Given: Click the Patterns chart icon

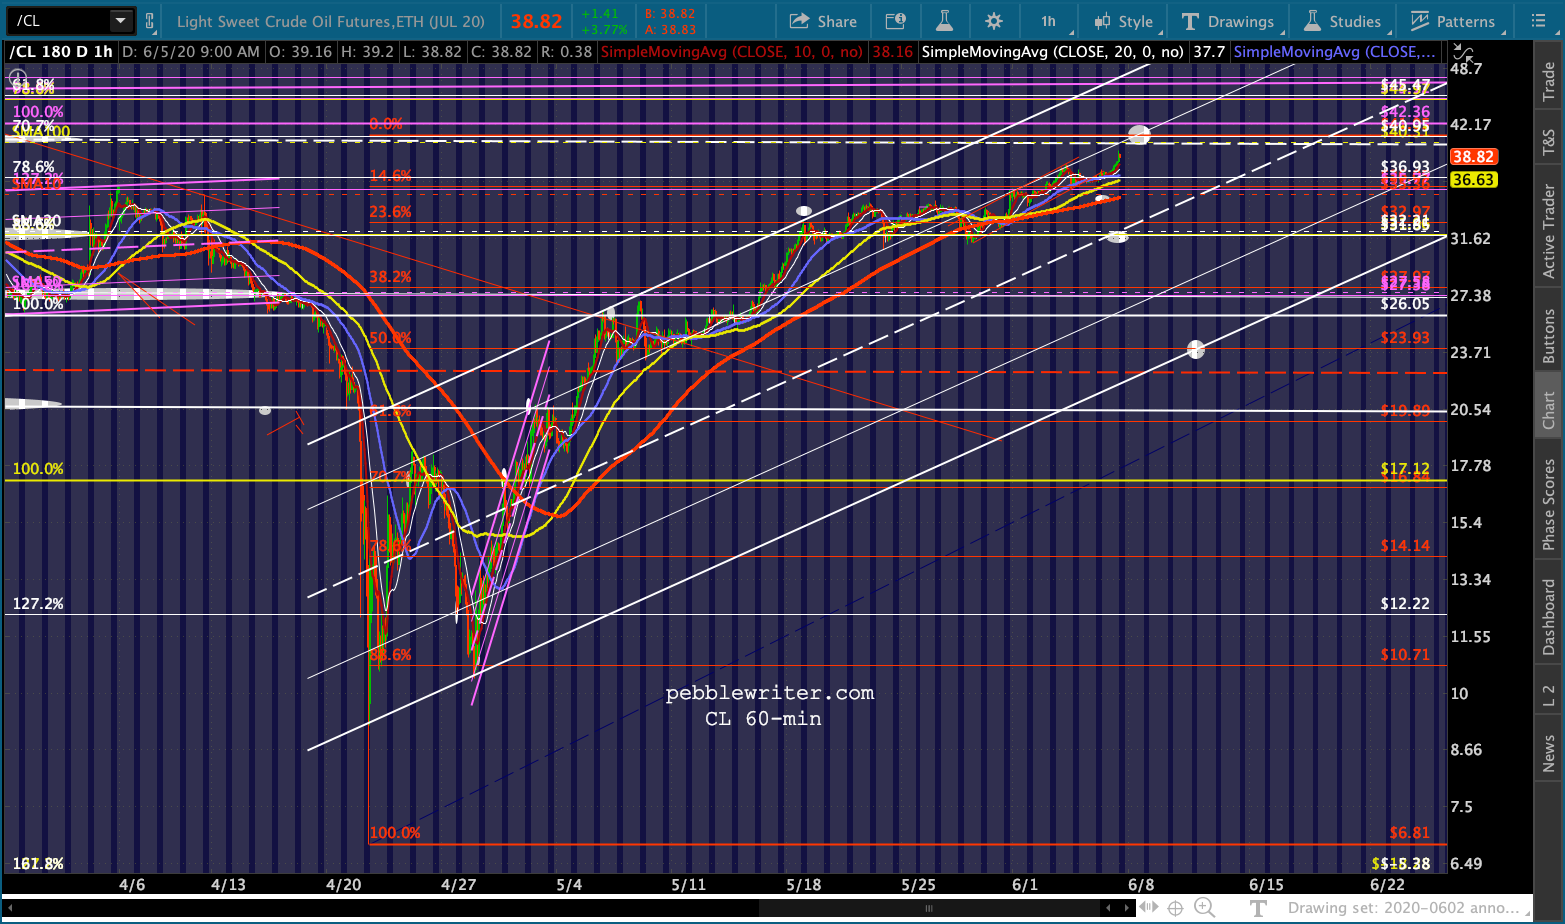Looking at the screenshot, I should pos(1420,21).
